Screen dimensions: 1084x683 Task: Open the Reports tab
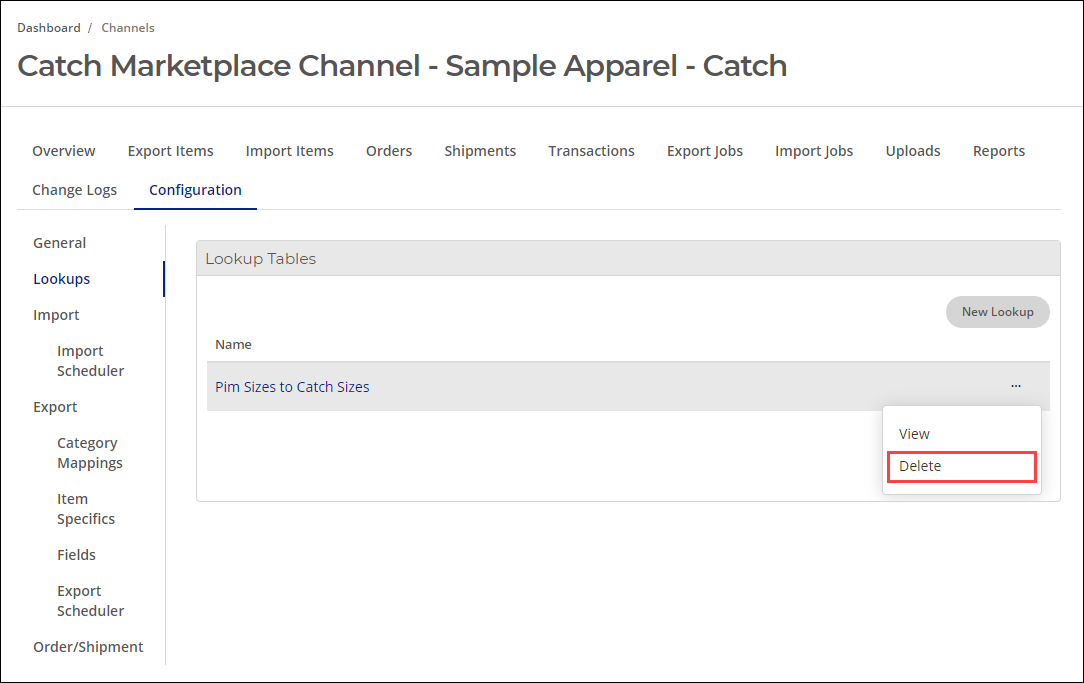click(x=998, y=151)
